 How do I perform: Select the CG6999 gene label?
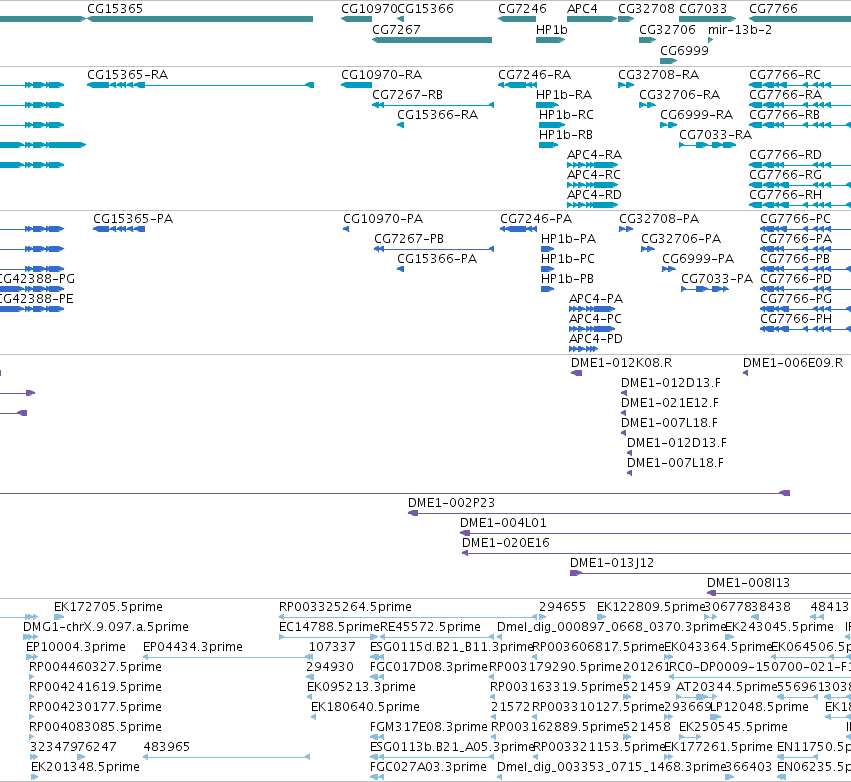coord(684,50)
